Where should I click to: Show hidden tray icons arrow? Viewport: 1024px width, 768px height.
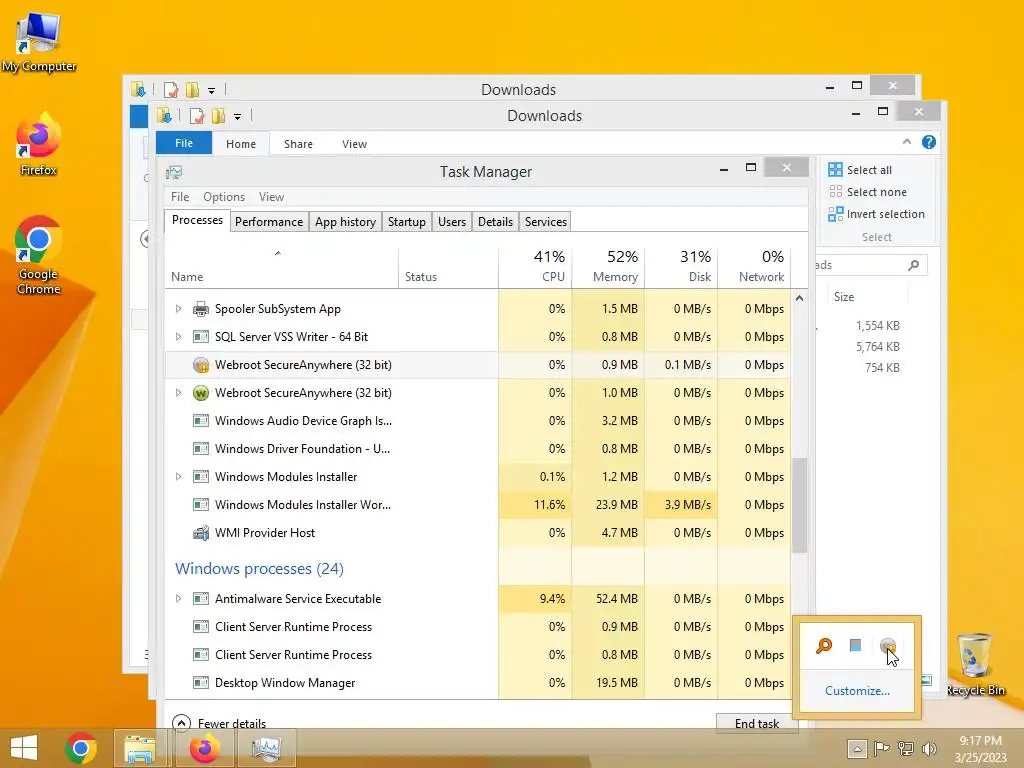[x=857, y=749]
